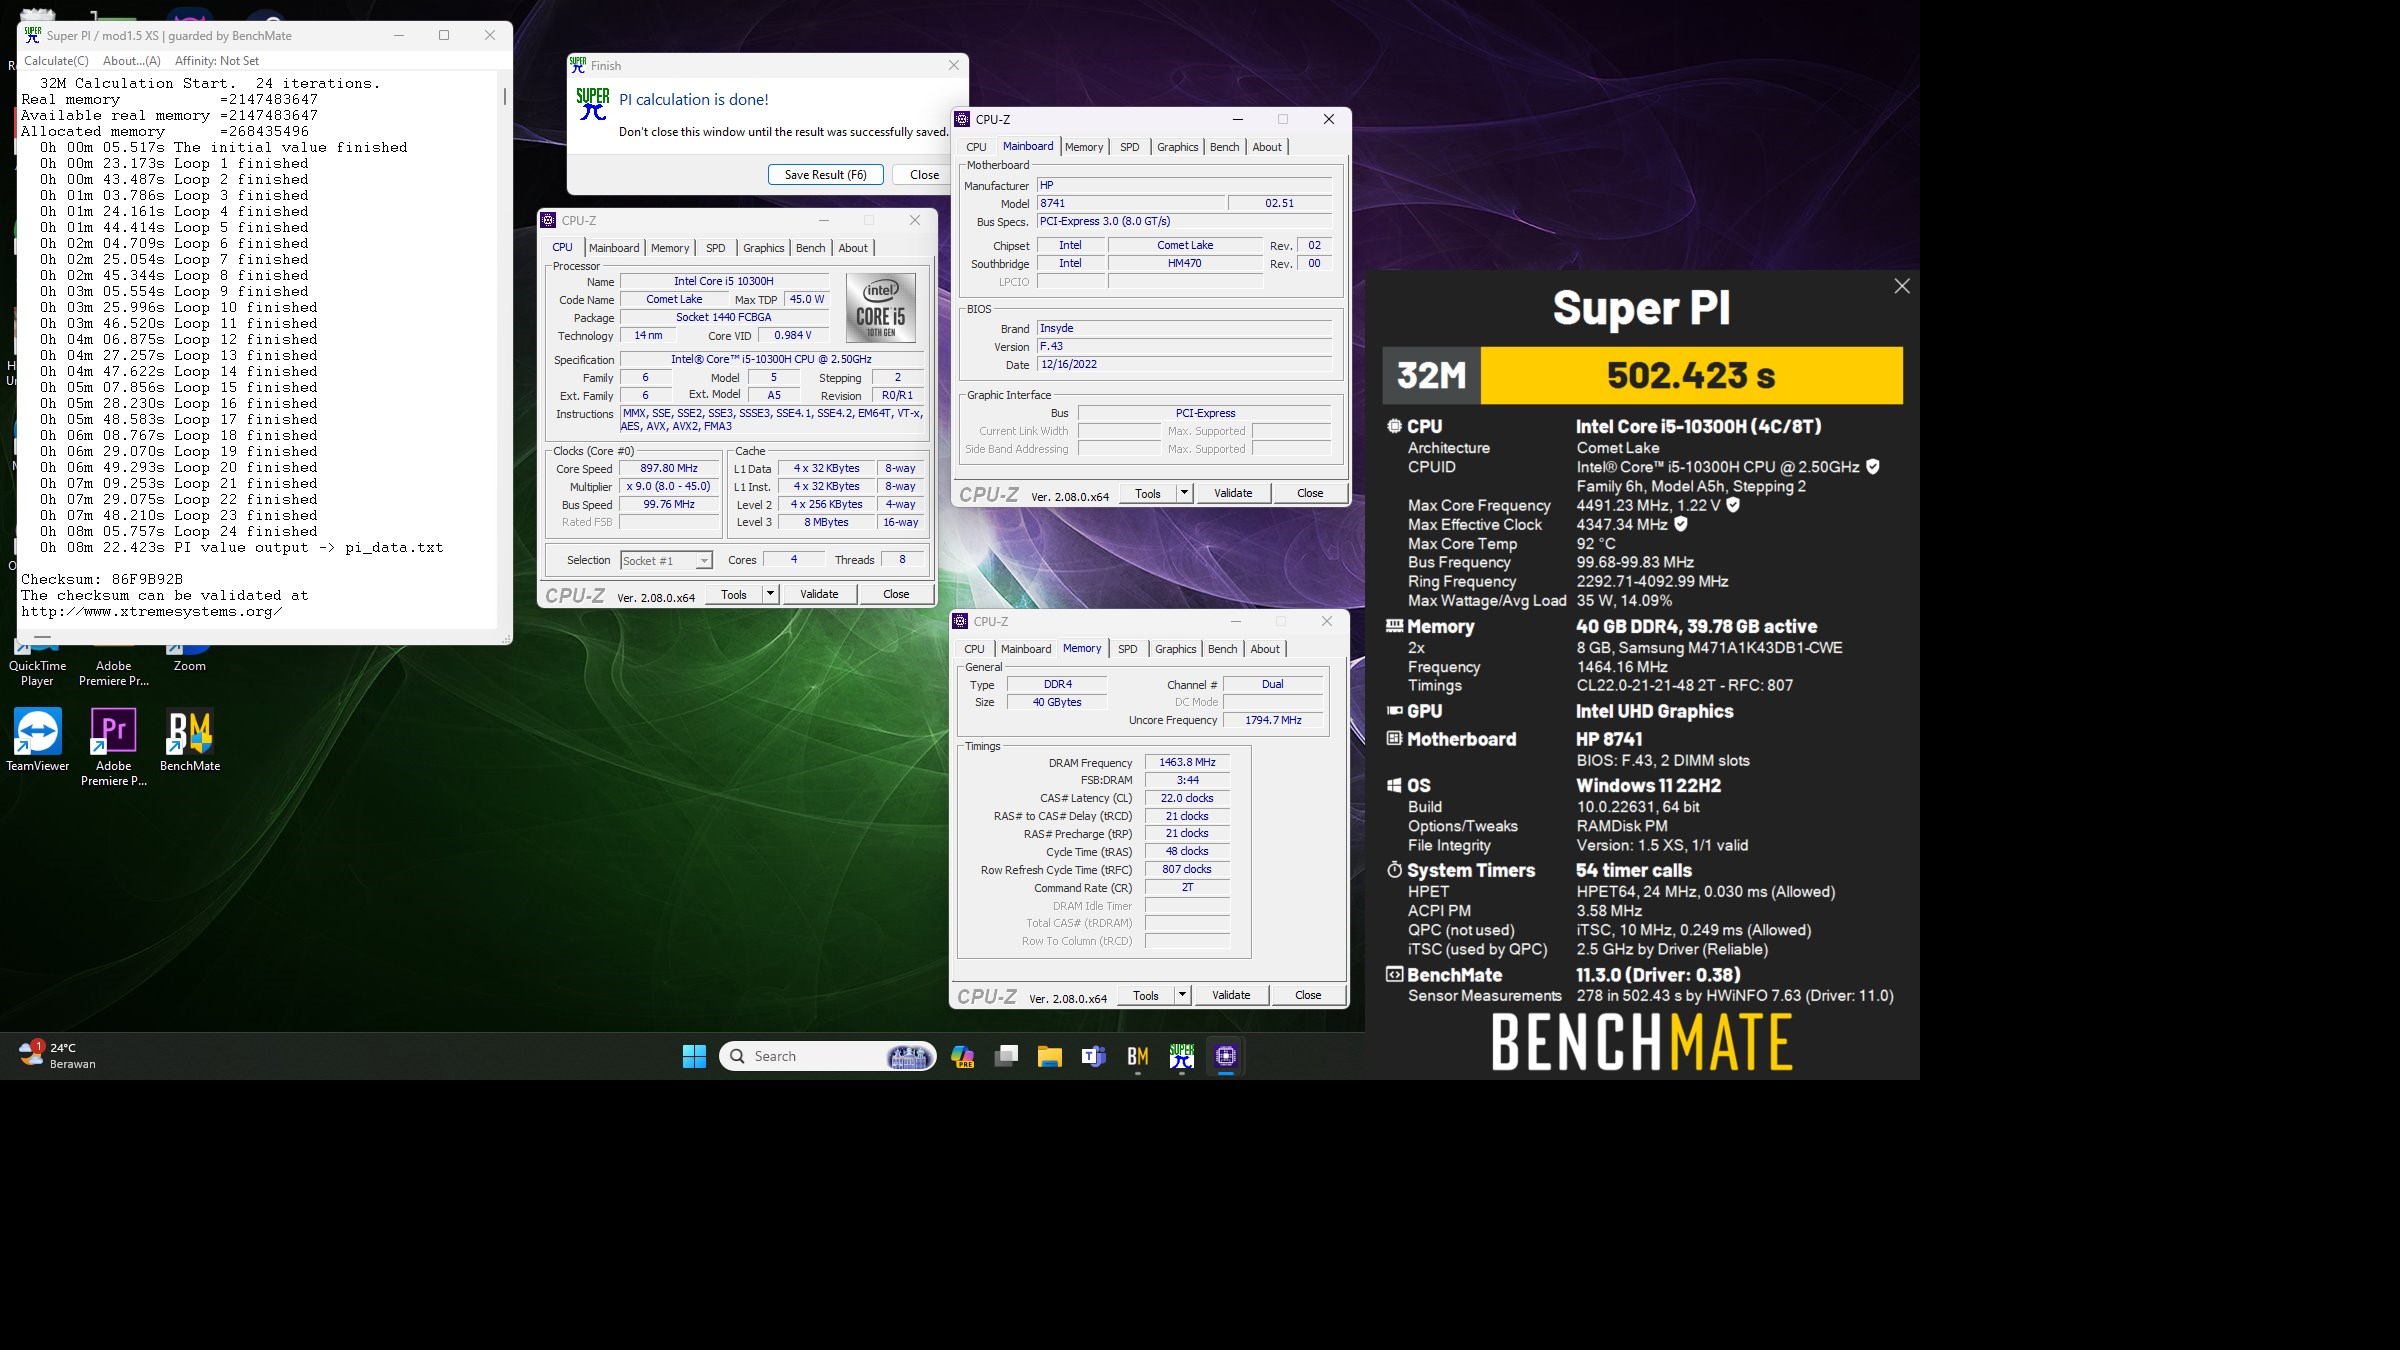Click the verified shield next to Max Effective Clock
Viewport: 2400px width, 1350px height.
coord(1681,523)
